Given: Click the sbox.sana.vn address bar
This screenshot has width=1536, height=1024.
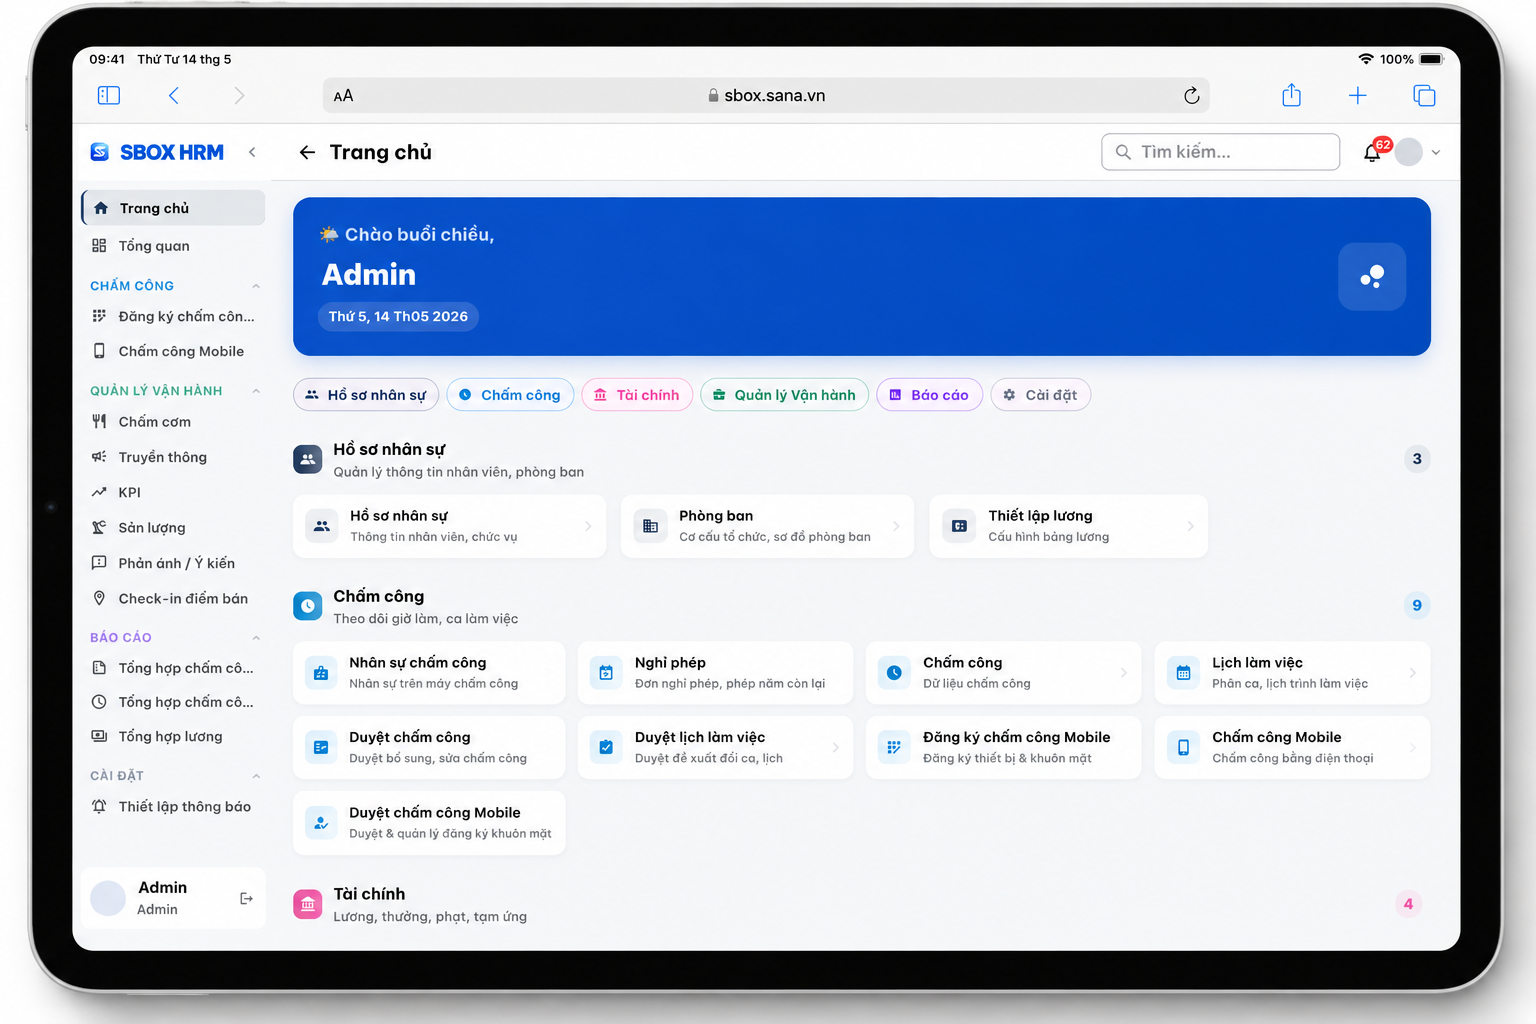Looking at the screenshot, I should [766, 96].
